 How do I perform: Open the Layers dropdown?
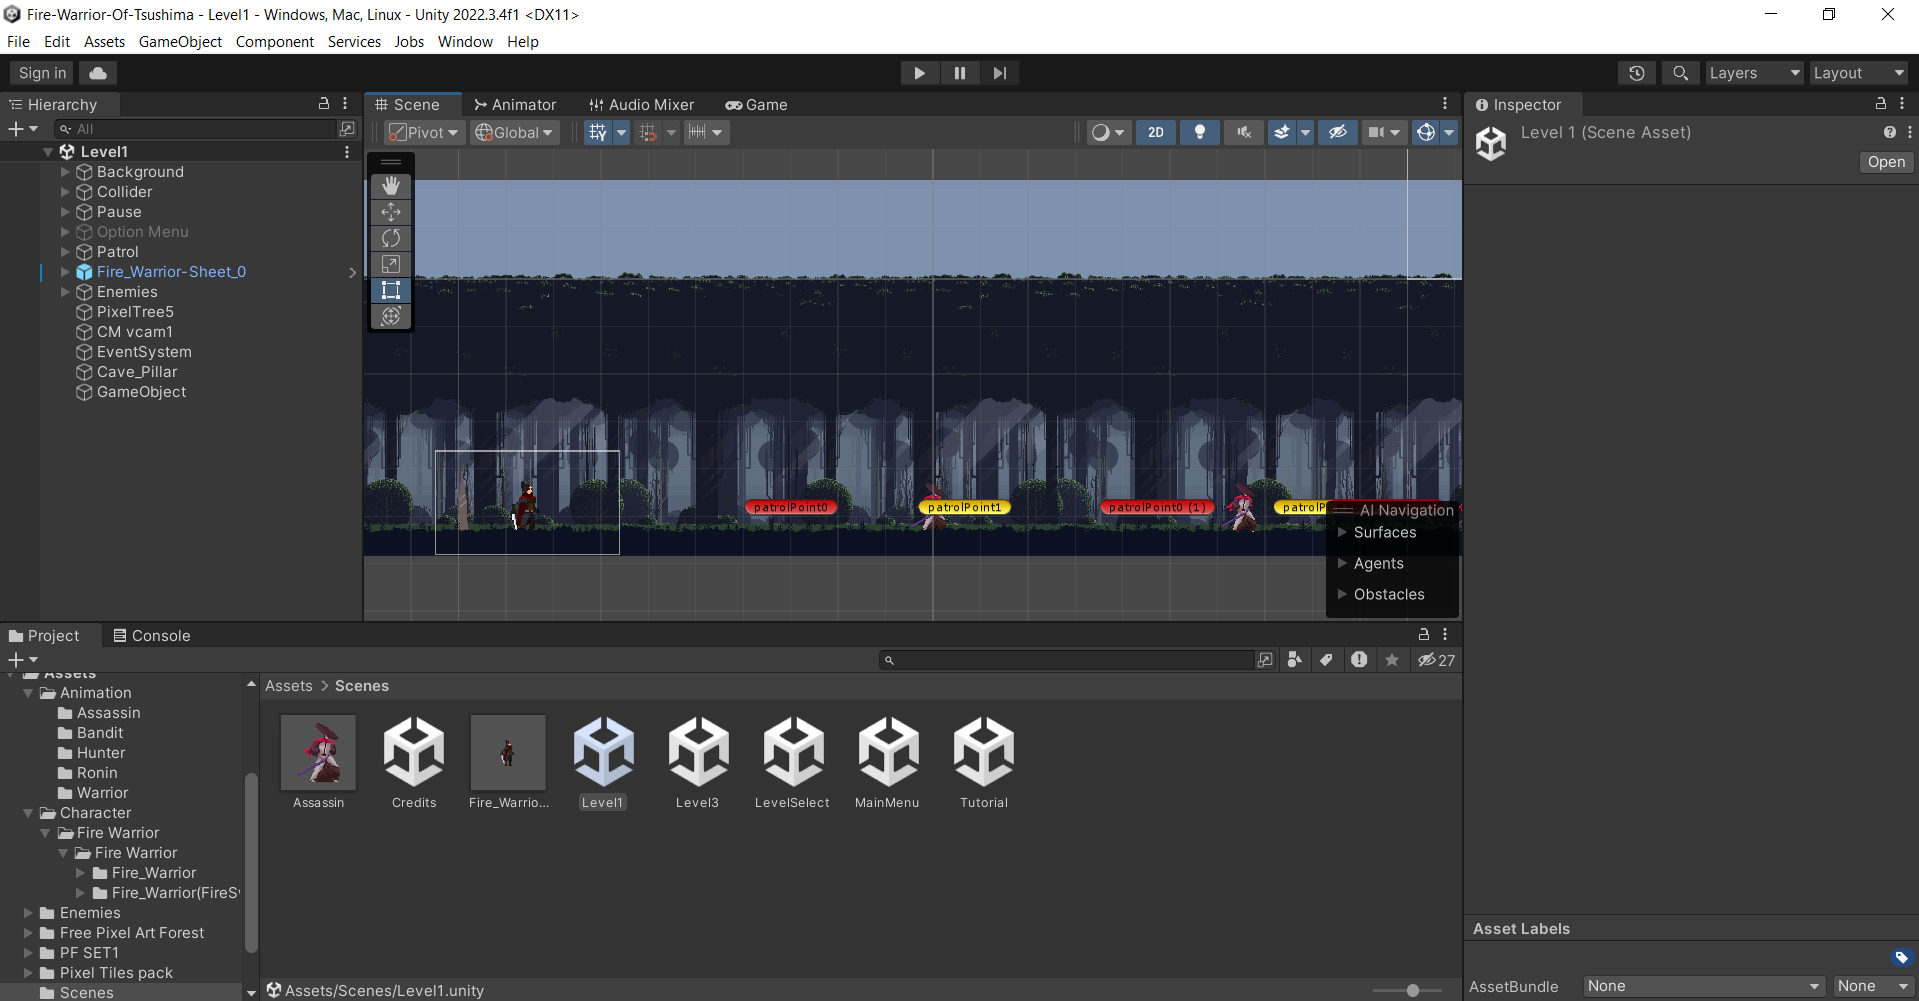1754,73
